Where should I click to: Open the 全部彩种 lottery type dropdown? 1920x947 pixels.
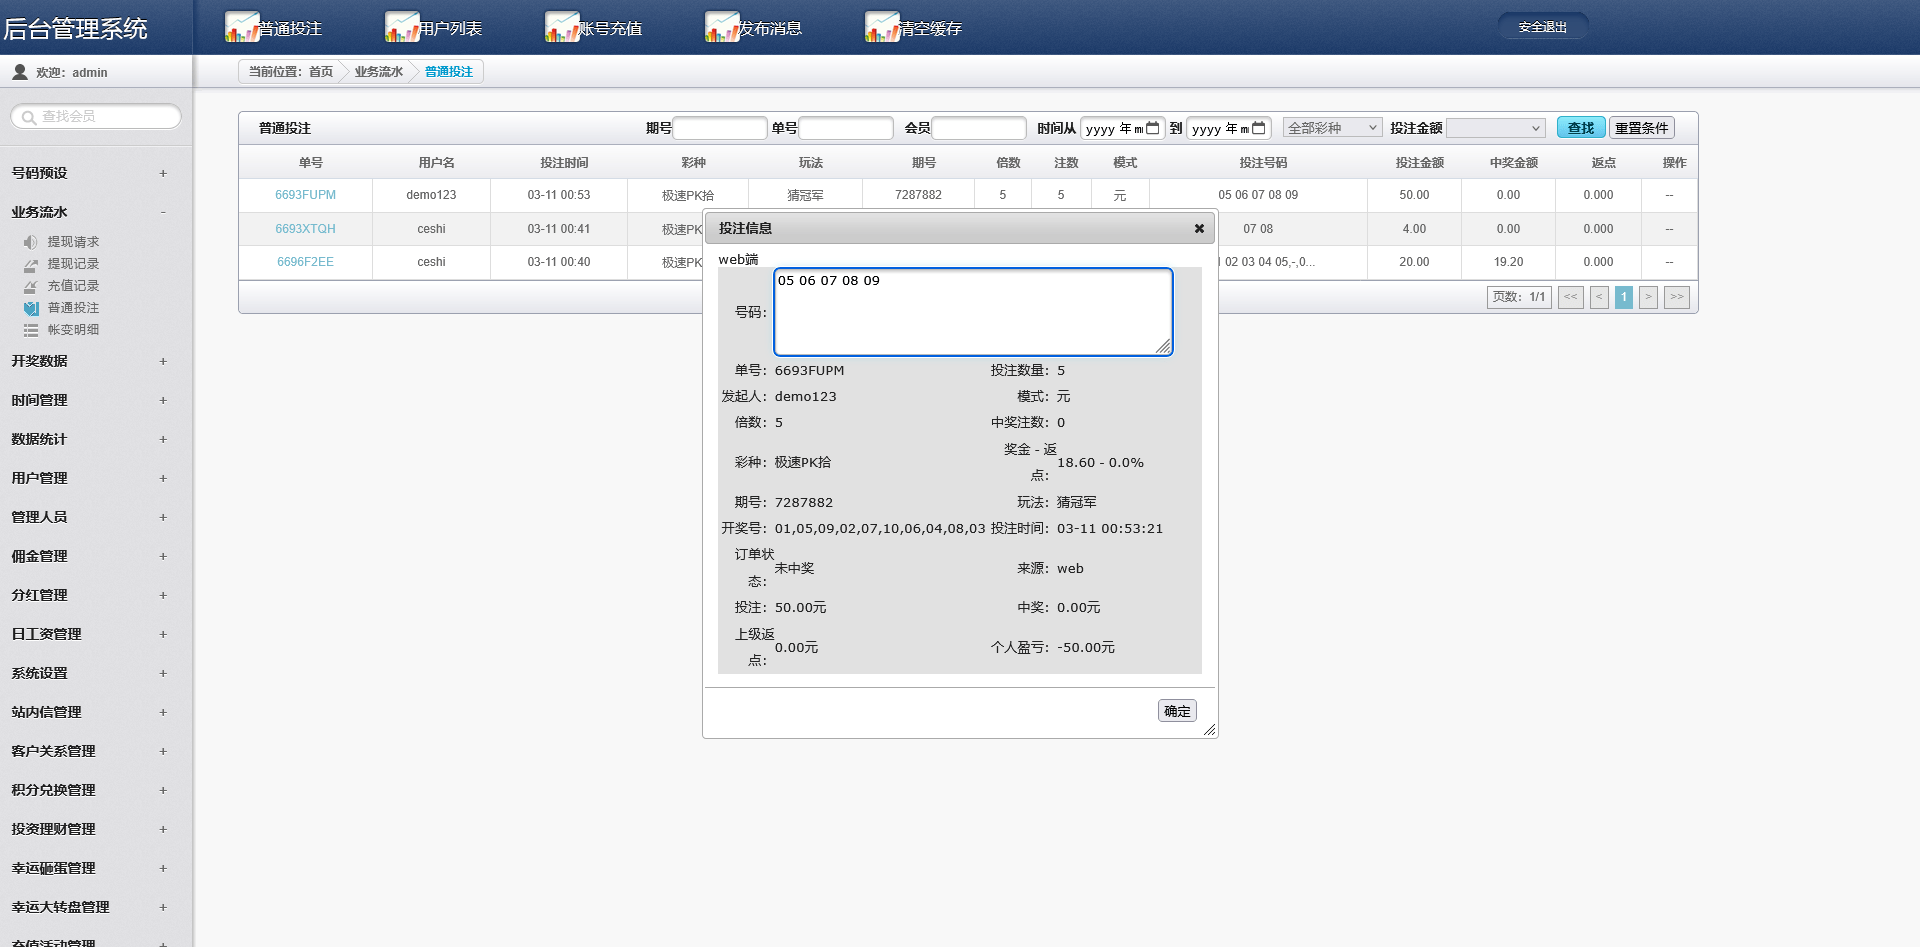pyautogui.click(x=1332, y=128)
